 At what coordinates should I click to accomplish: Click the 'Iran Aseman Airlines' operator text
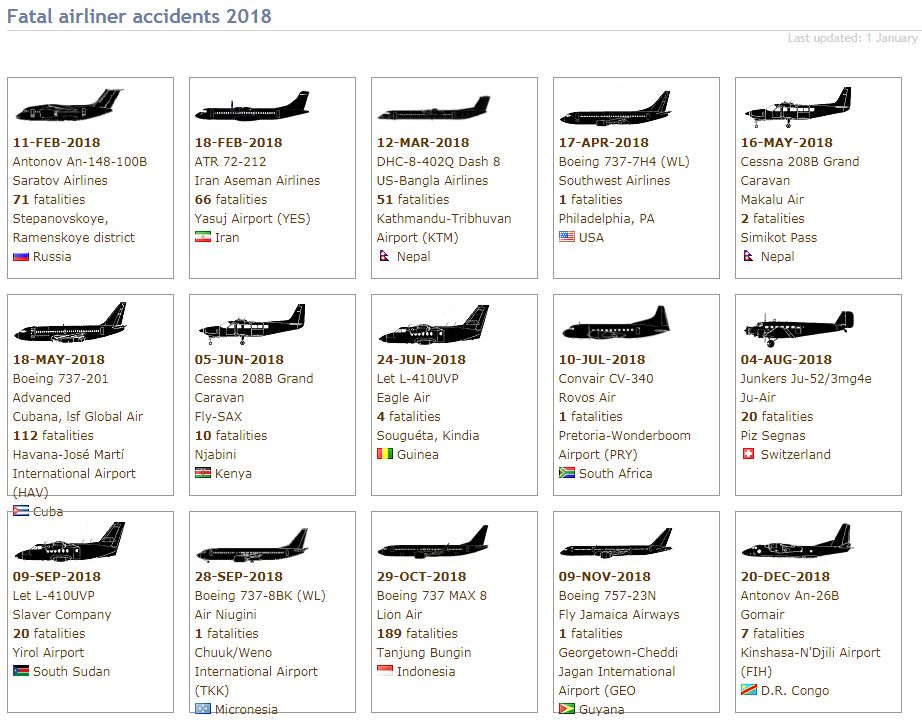[257, 181]
